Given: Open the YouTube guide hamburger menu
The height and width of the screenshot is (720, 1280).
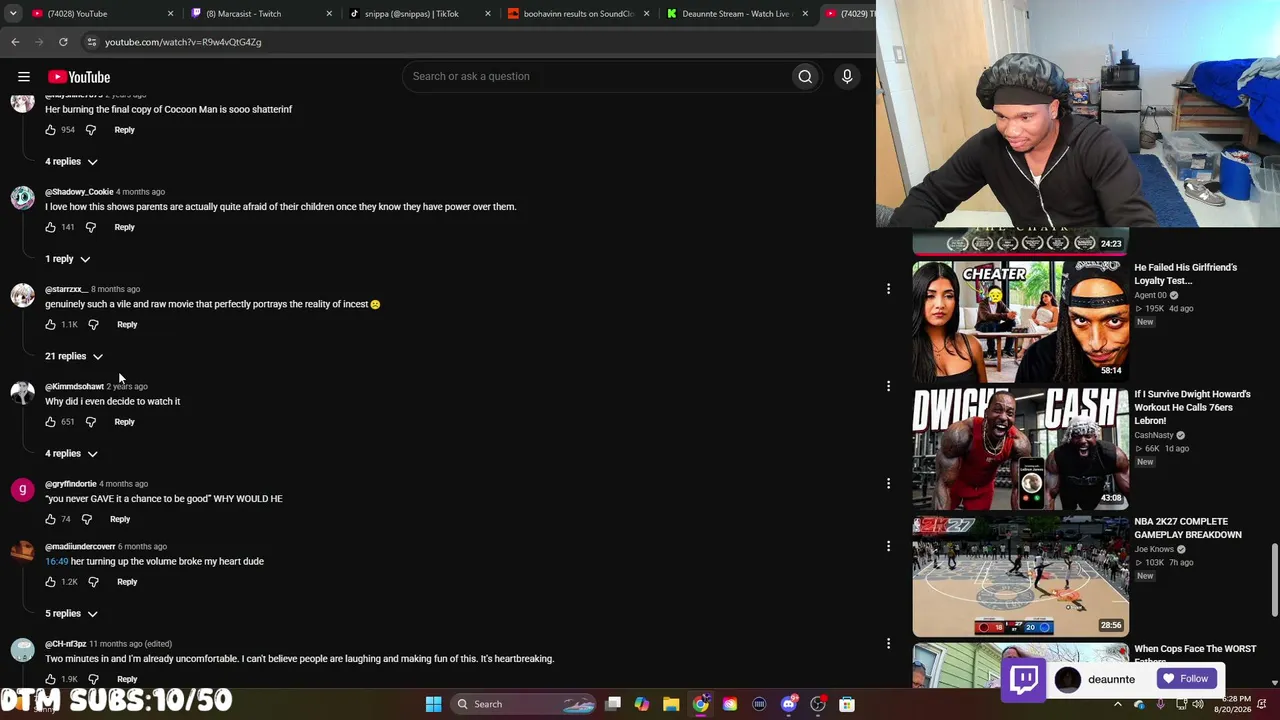Looking at the screenshot, I should 24,77.
